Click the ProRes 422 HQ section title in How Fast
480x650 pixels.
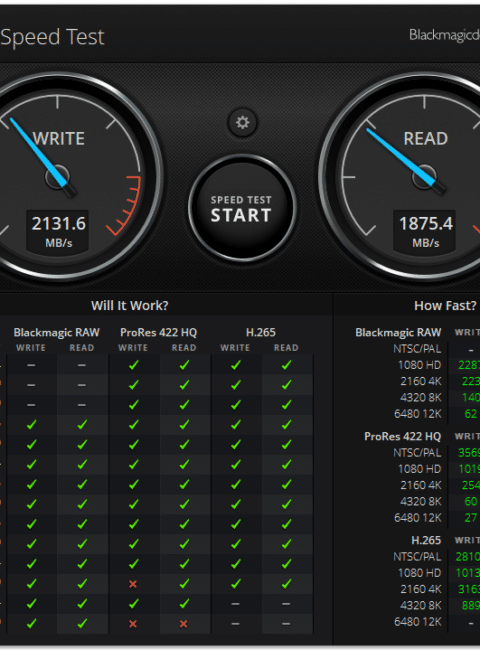(x=402, y=437)
